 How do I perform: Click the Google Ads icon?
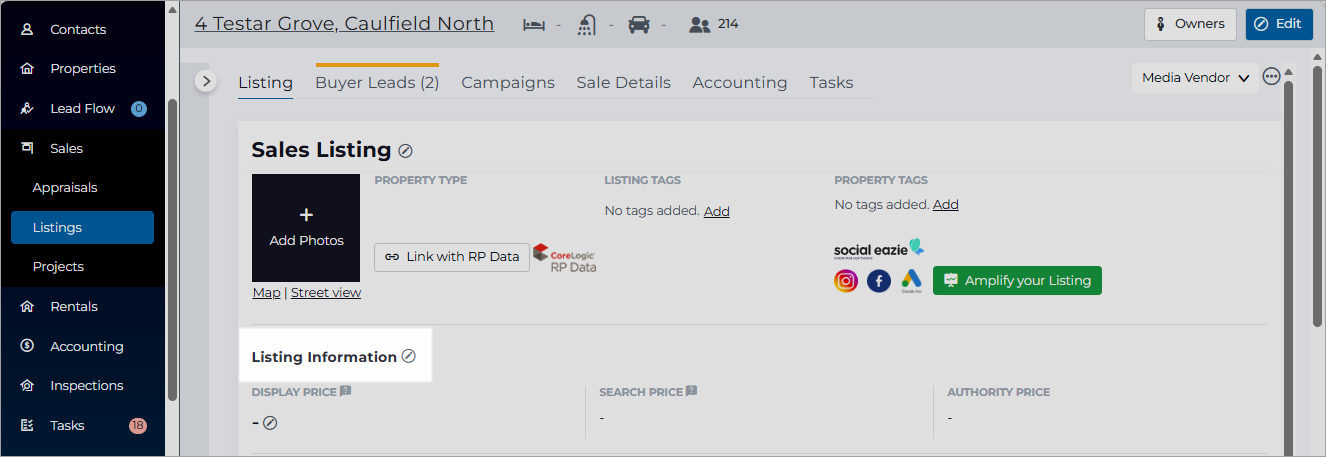tap(911, 281)
